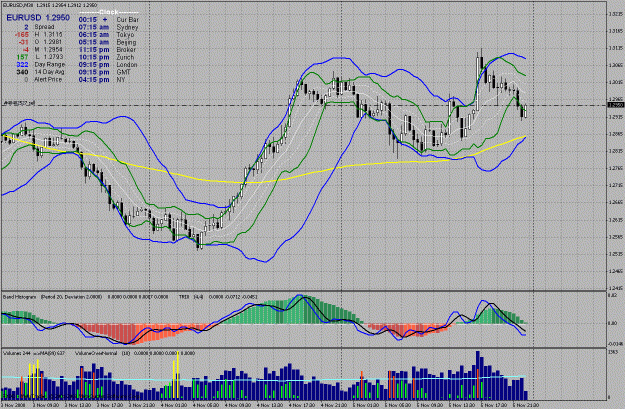Click the Spread label
Image resolution: width=625 pixels, height=409 pixels.
[x=44, y=27]
